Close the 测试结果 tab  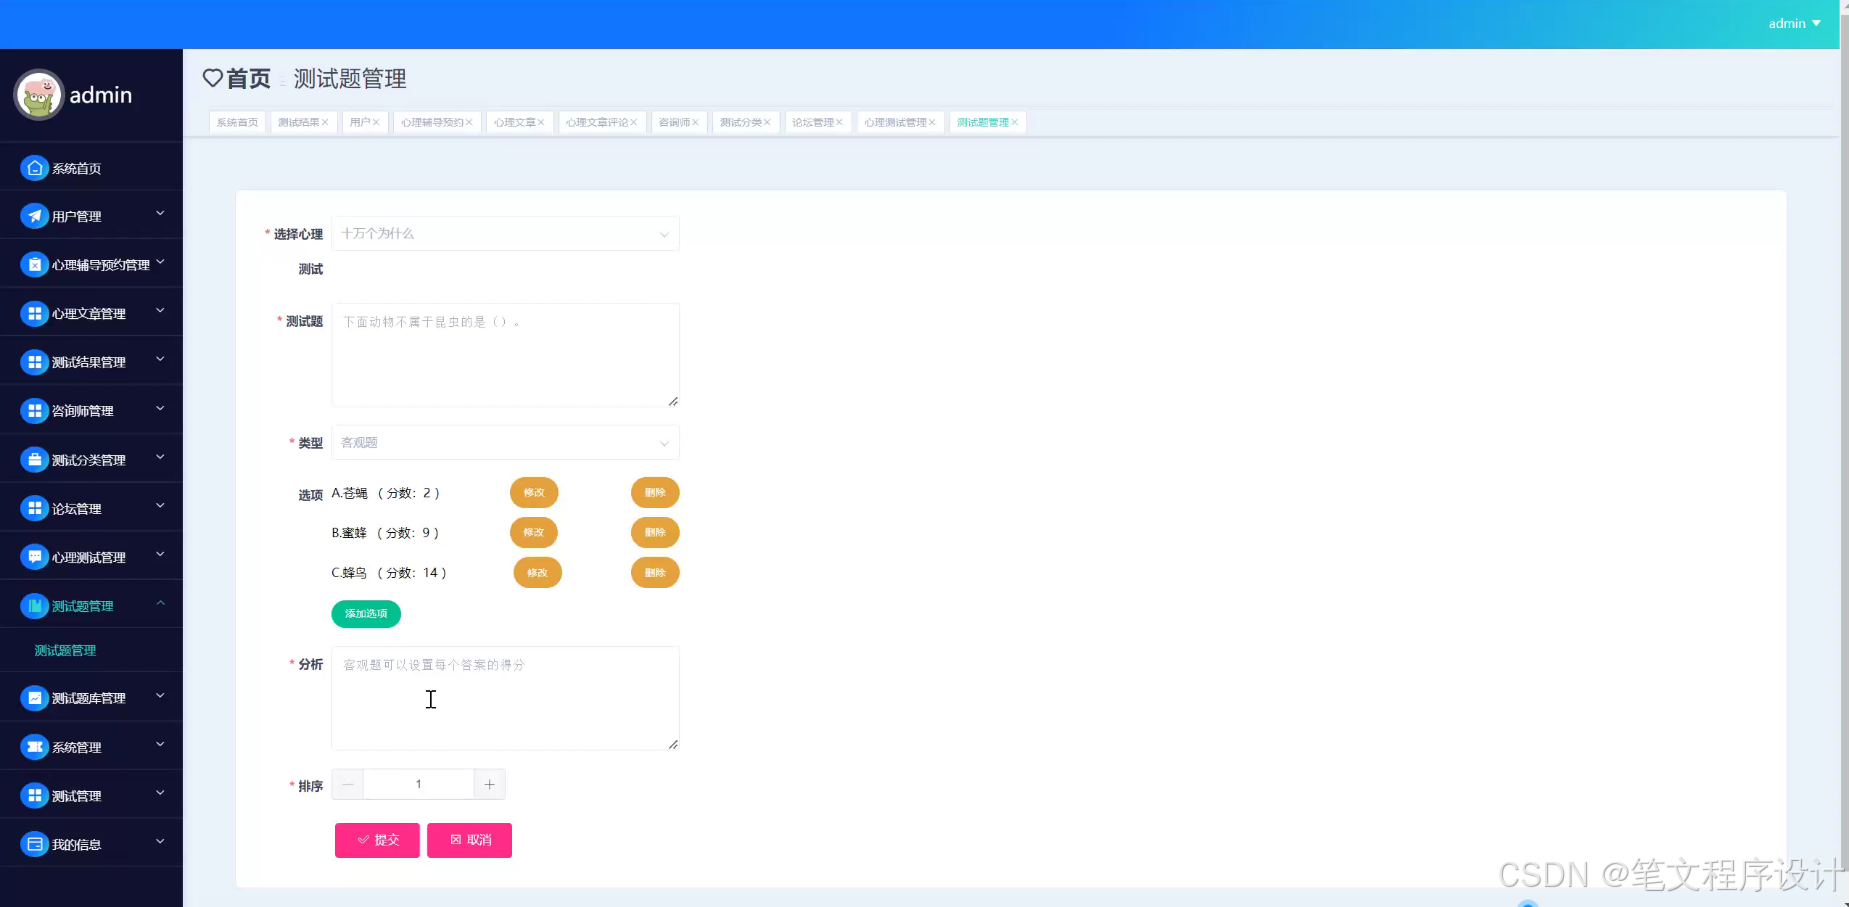coord(325,122)
